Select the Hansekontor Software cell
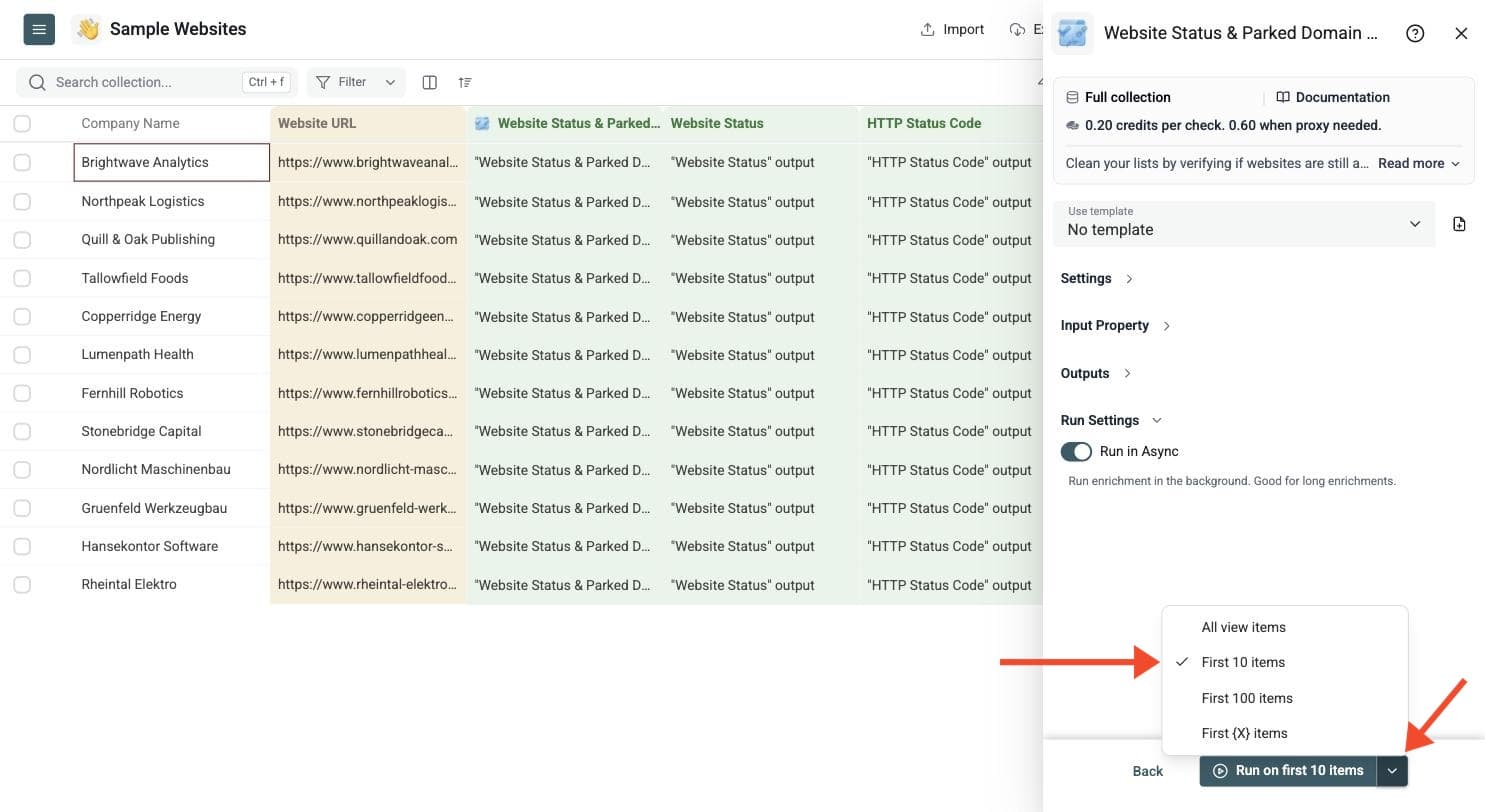Image resolution: width=1485 pixels, height=812 pixels. tap(172, 546)
